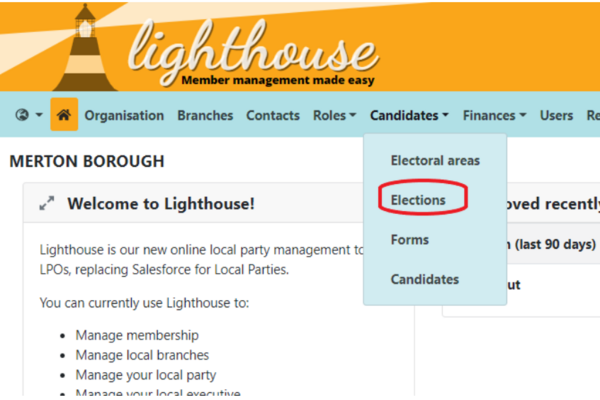Click the MERTON BOROUGH title

[87, 161]
